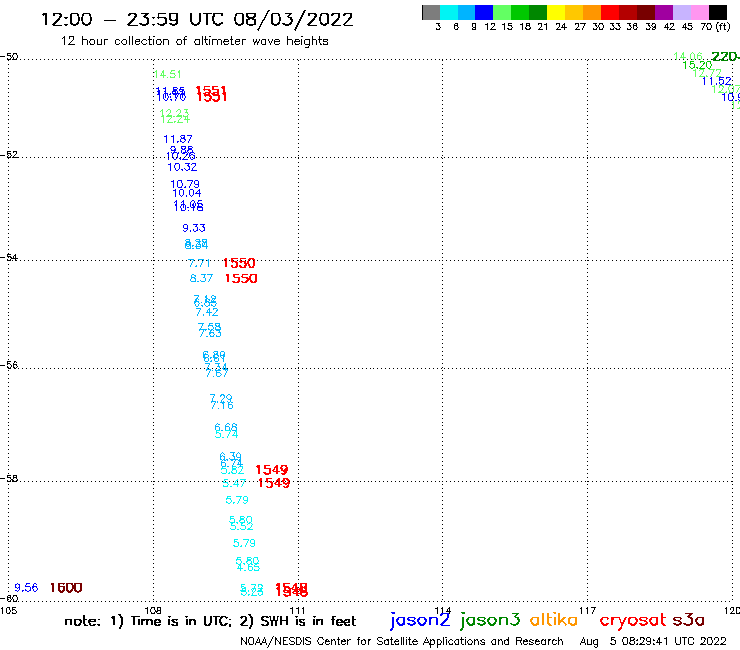Choose the purple swatch in the legend
Image resolution: width=740 pixels, height=650 pixels.
click(x=664, y=12)
